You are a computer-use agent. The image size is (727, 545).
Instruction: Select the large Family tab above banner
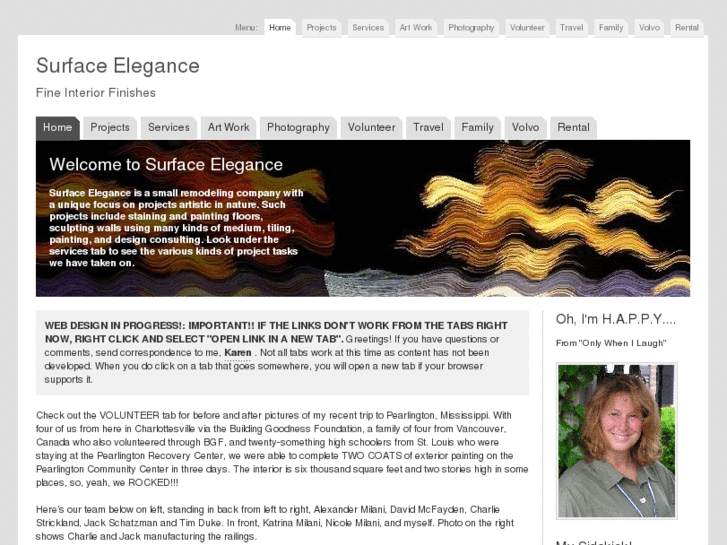[x=478, y=128]
